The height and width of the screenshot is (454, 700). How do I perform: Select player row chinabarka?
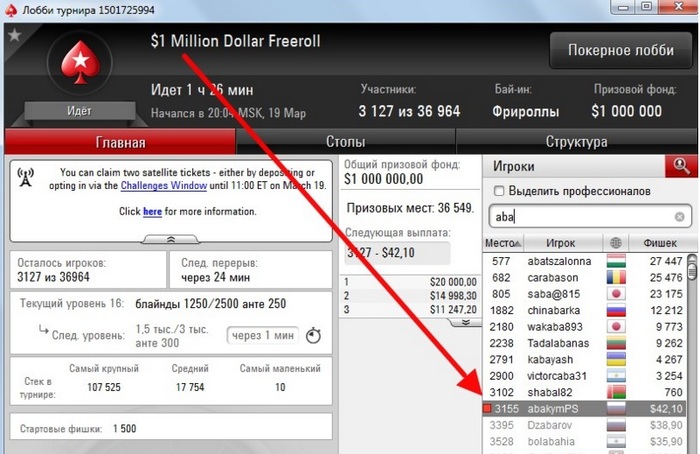click(x=585, y=310)
